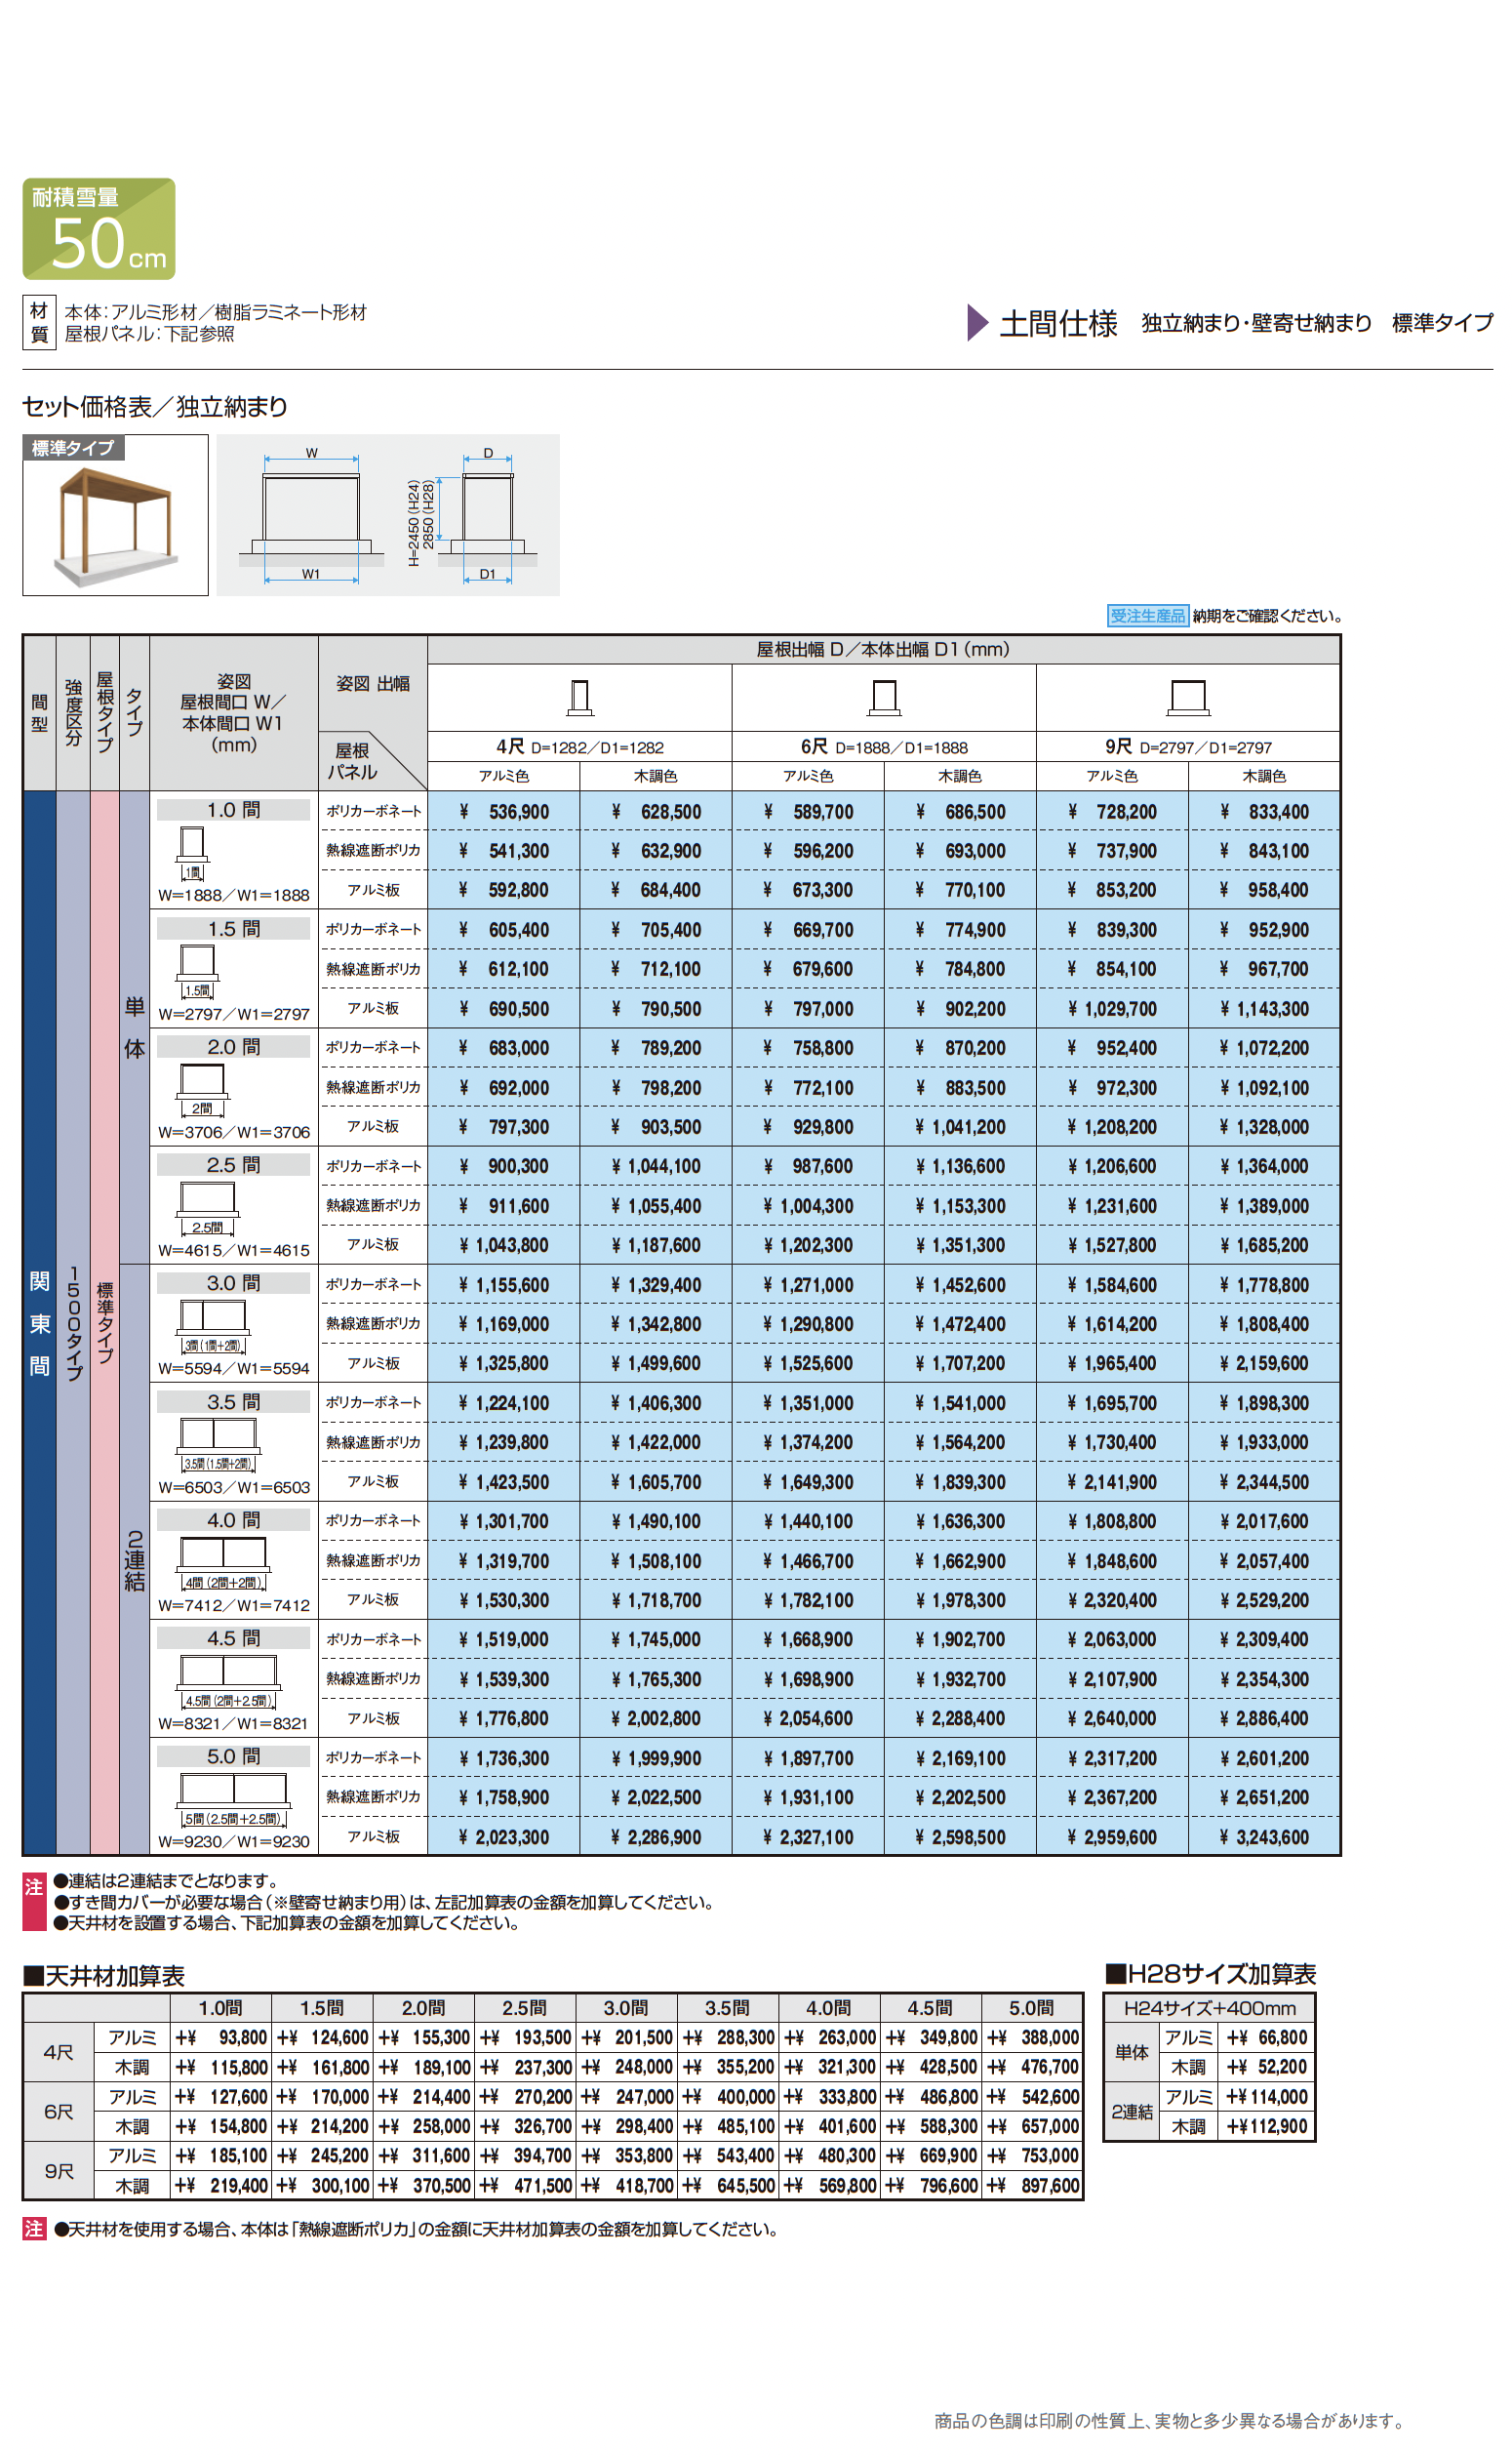
Task: Select the 1.0間 frame figure icon
Action: click(x=192, y=845)
